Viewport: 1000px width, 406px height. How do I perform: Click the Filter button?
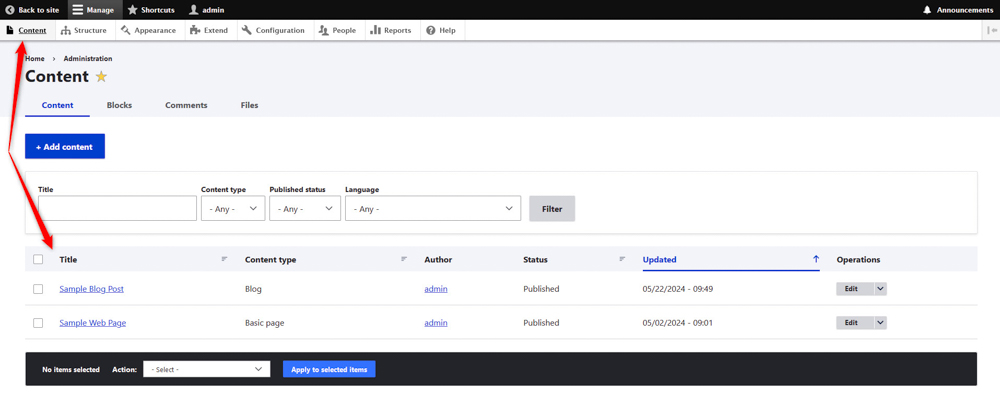[x=552, y=208]
